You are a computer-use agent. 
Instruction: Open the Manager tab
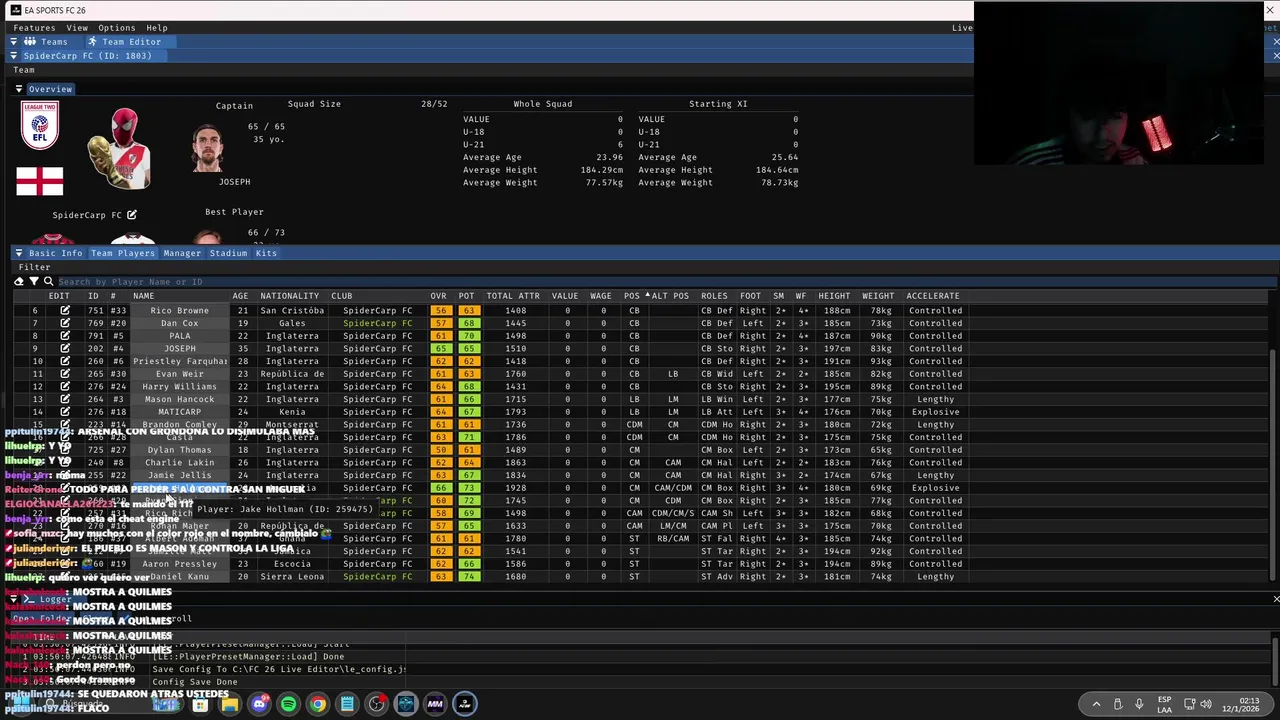[x=182, y=253]
